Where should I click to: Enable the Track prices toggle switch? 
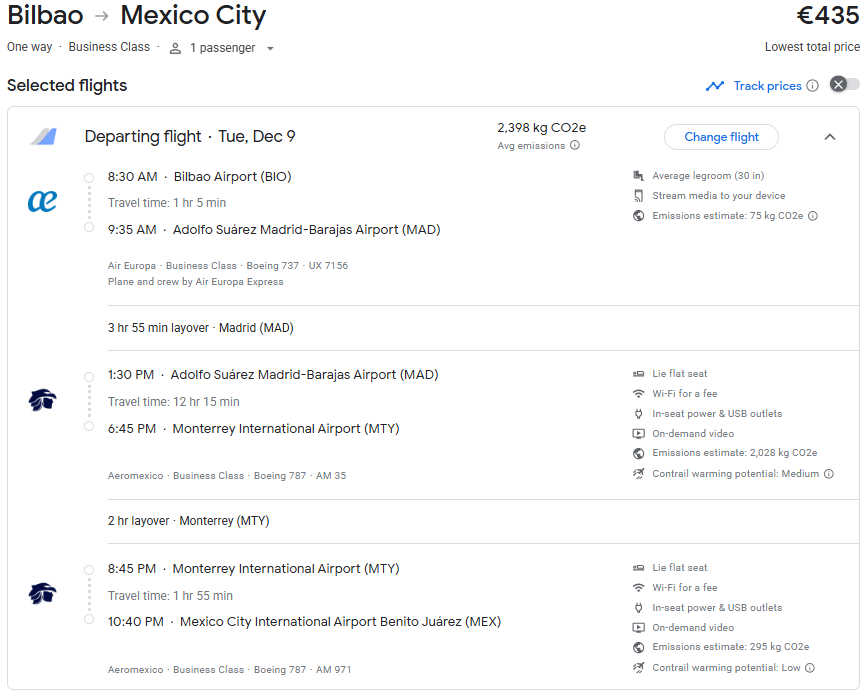[x=844, y=85]
